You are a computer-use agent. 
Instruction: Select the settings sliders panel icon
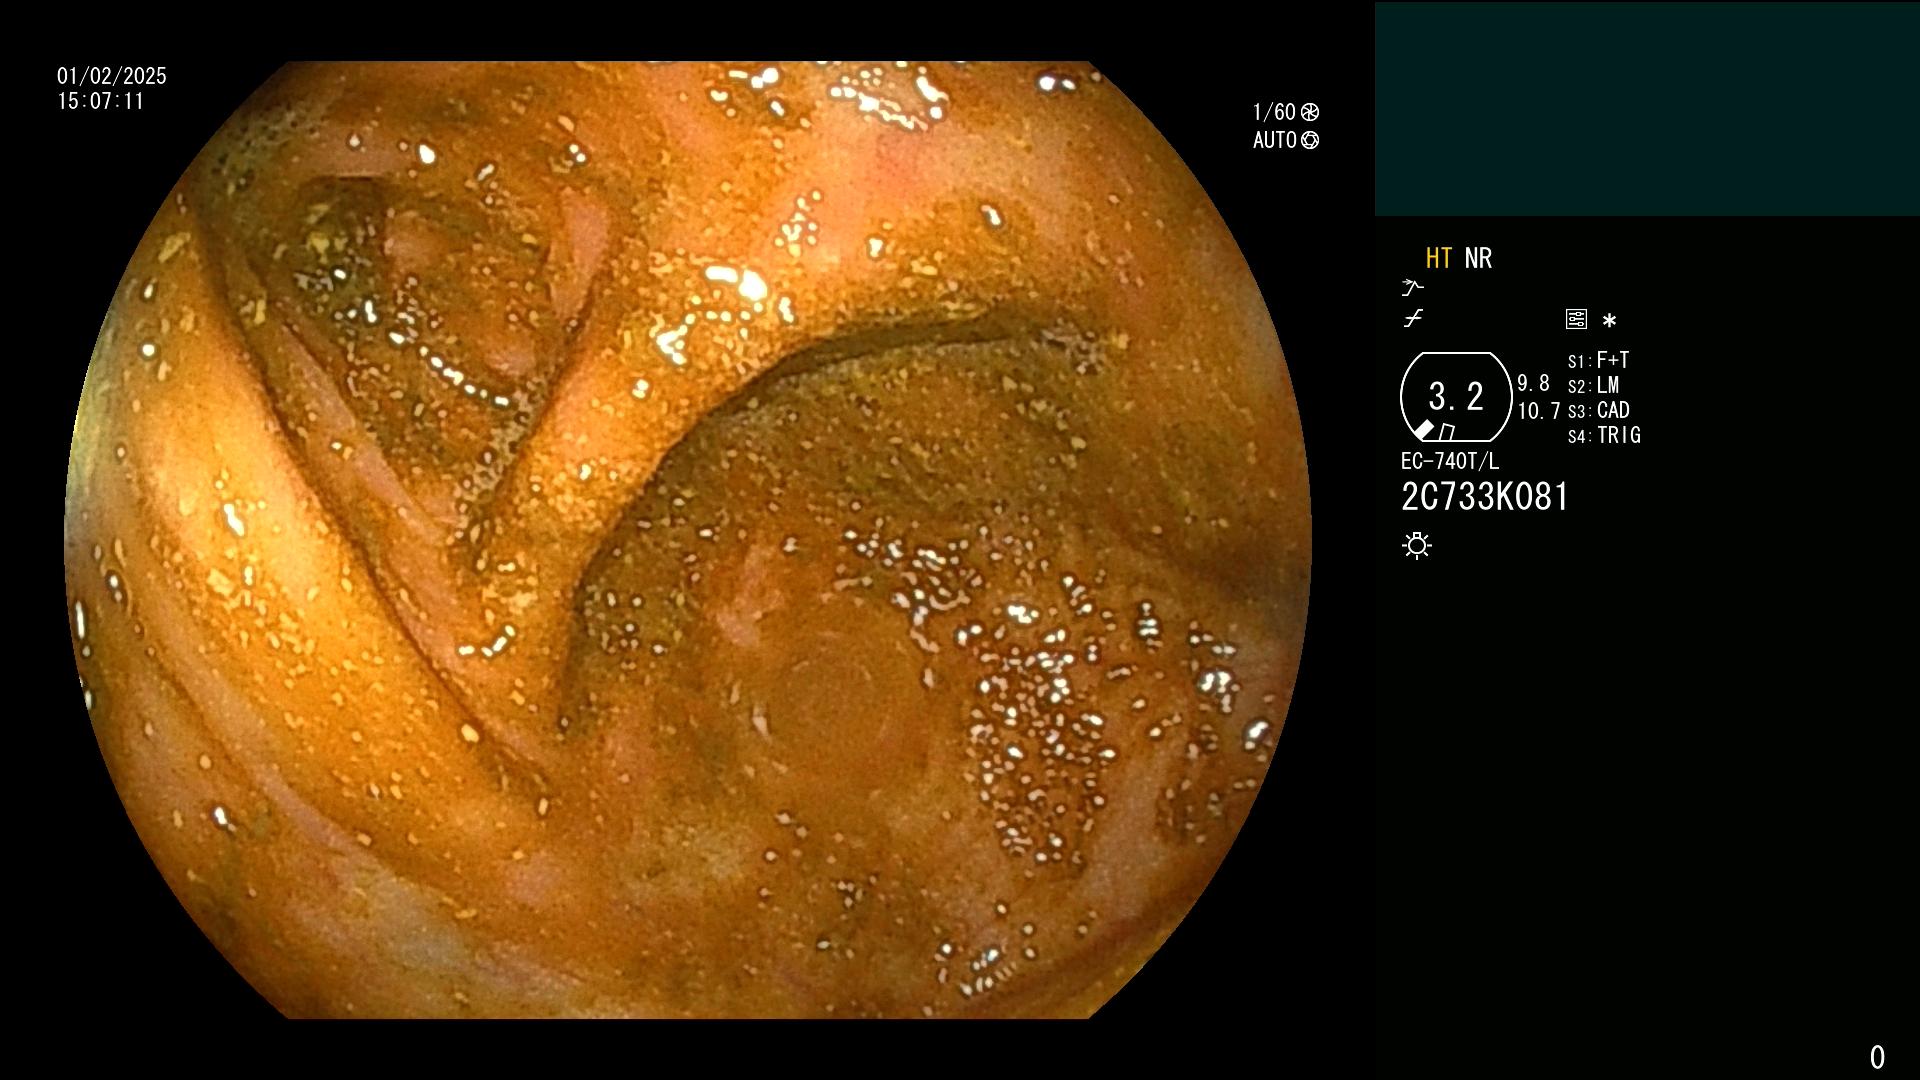[x=1576, y=320]
